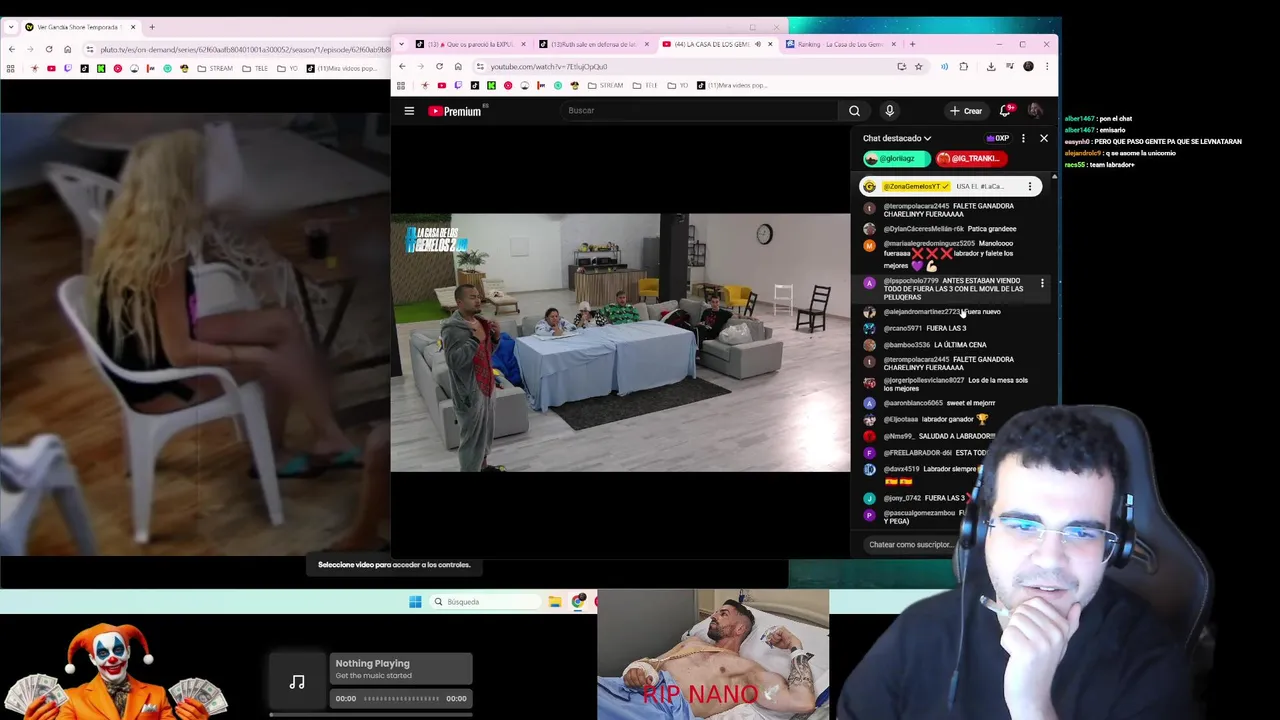Image resolution: width=1280 pixels, height=720 pixels.
Task: Start YouTube voice search microphone
Action: pyautogui.click(x=889, y=111)
